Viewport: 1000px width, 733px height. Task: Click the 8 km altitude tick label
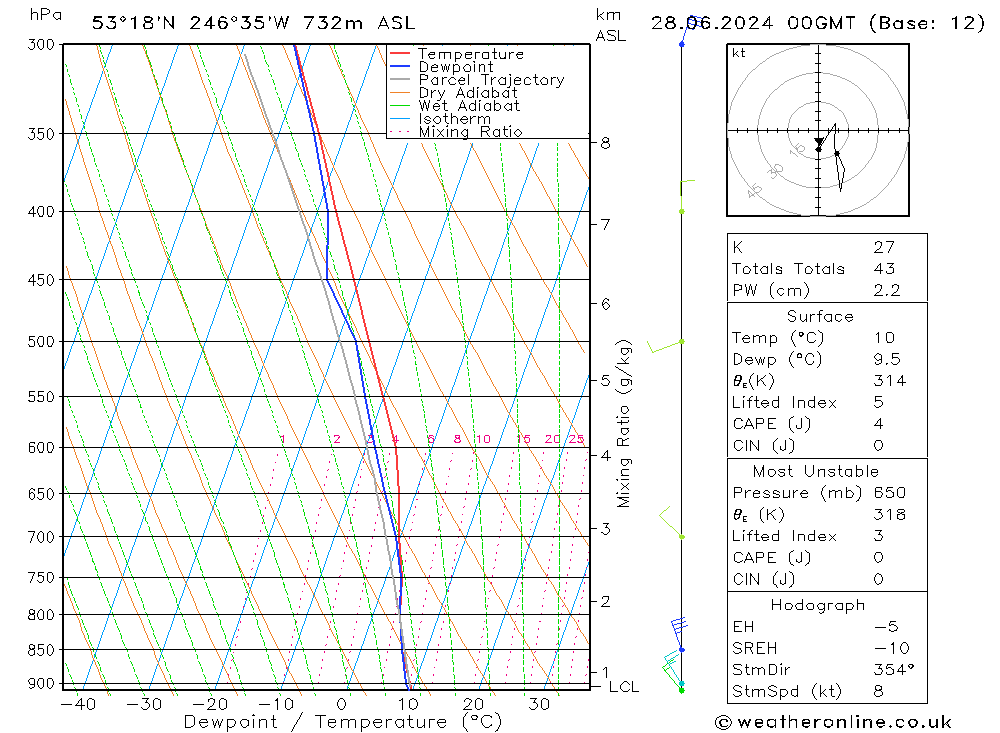(x=605, y=143)
